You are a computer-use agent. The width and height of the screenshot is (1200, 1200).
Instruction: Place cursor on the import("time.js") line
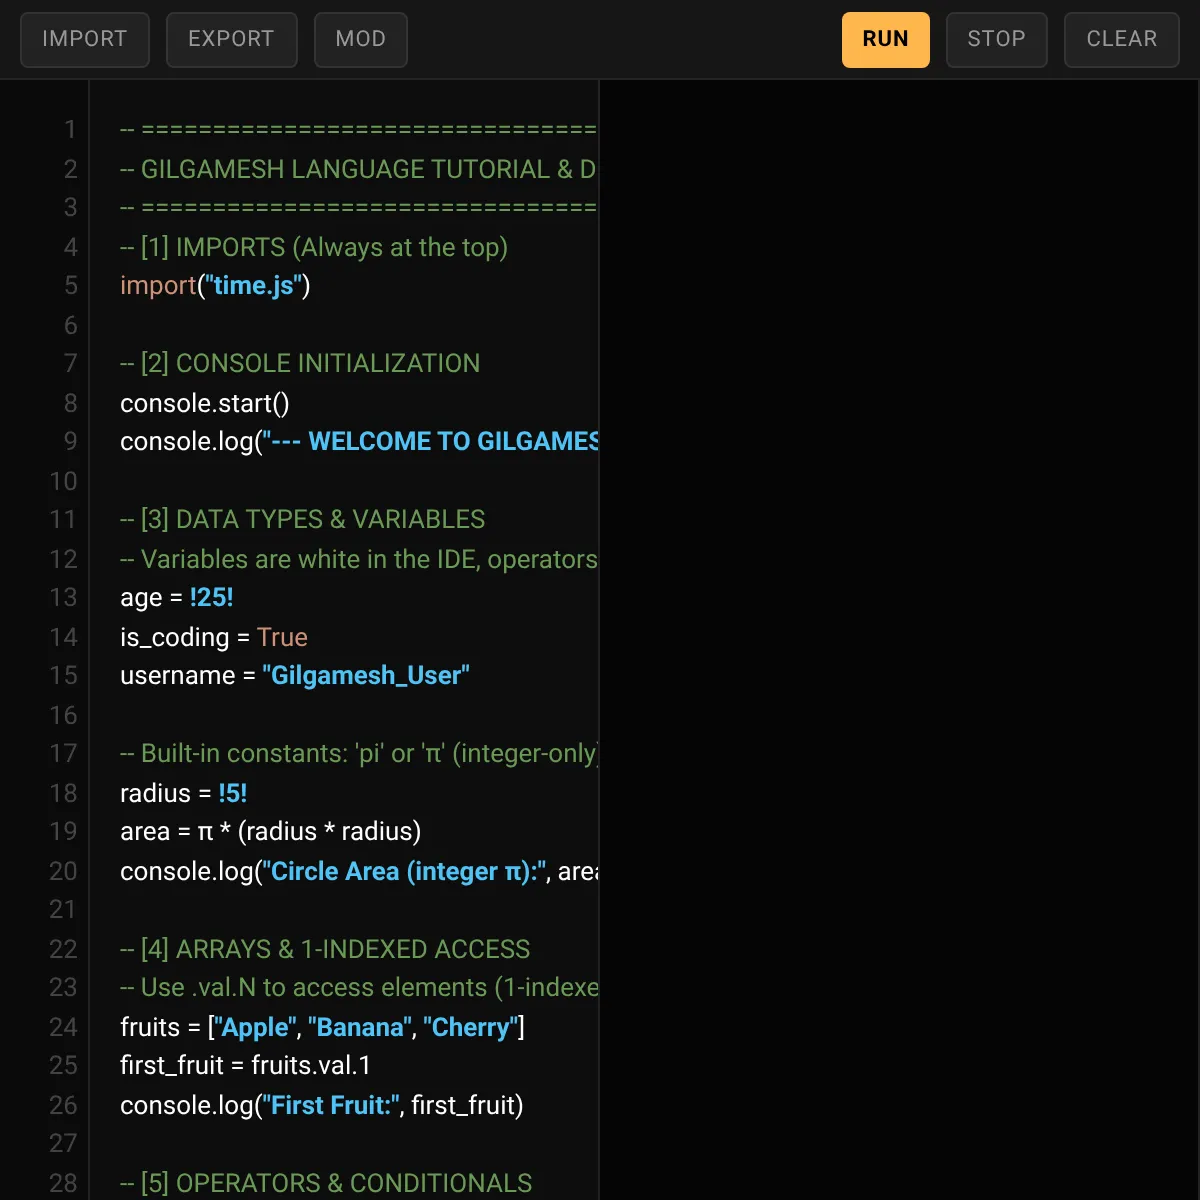coord(215,286)
